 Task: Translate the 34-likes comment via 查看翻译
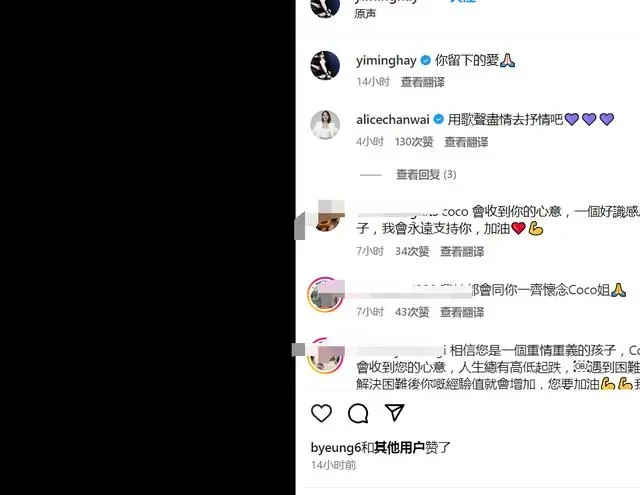click(462, 251)
